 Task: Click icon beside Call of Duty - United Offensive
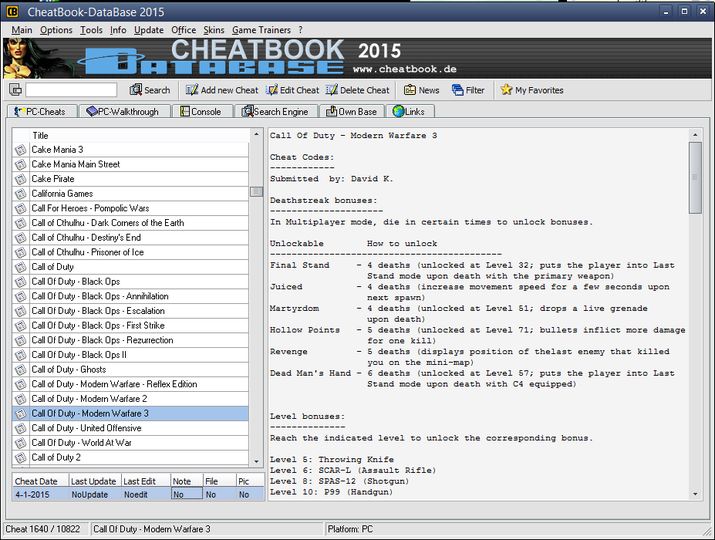pyautogui.click(x=20, y=428)
